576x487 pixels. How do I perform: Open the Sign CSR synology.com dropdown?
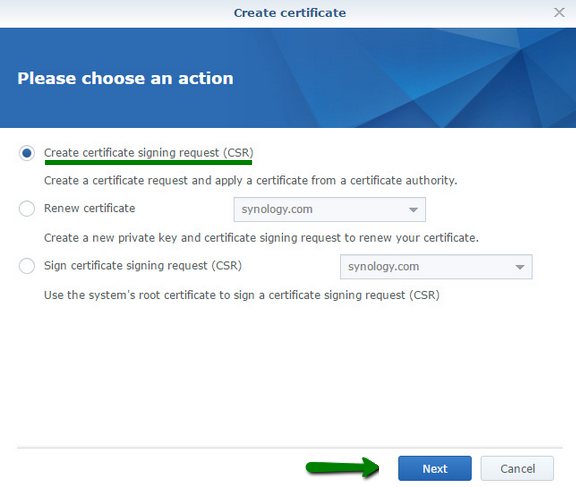tap(436, 267)
